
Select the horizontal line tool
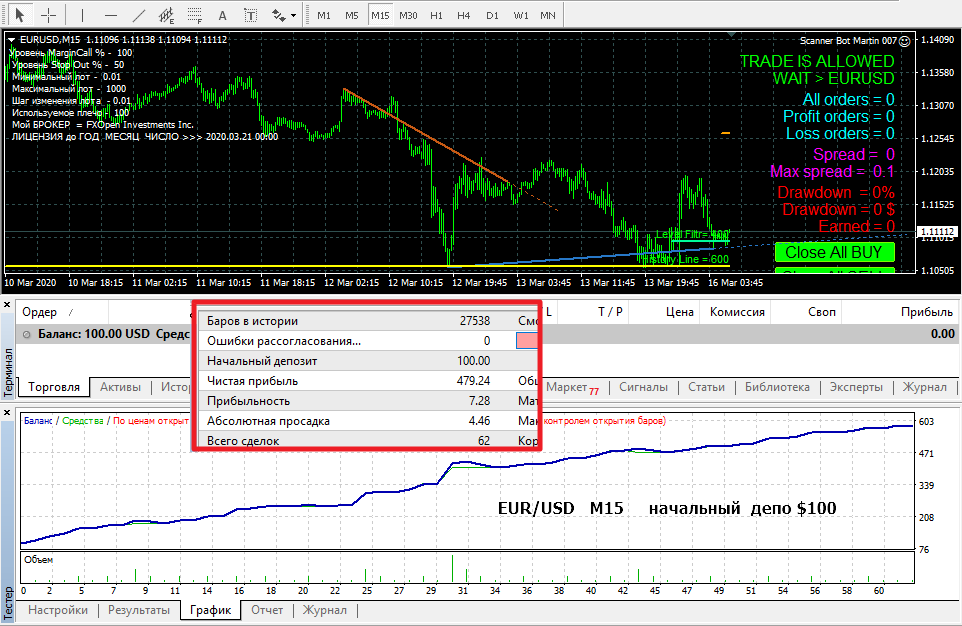(110, 15)
